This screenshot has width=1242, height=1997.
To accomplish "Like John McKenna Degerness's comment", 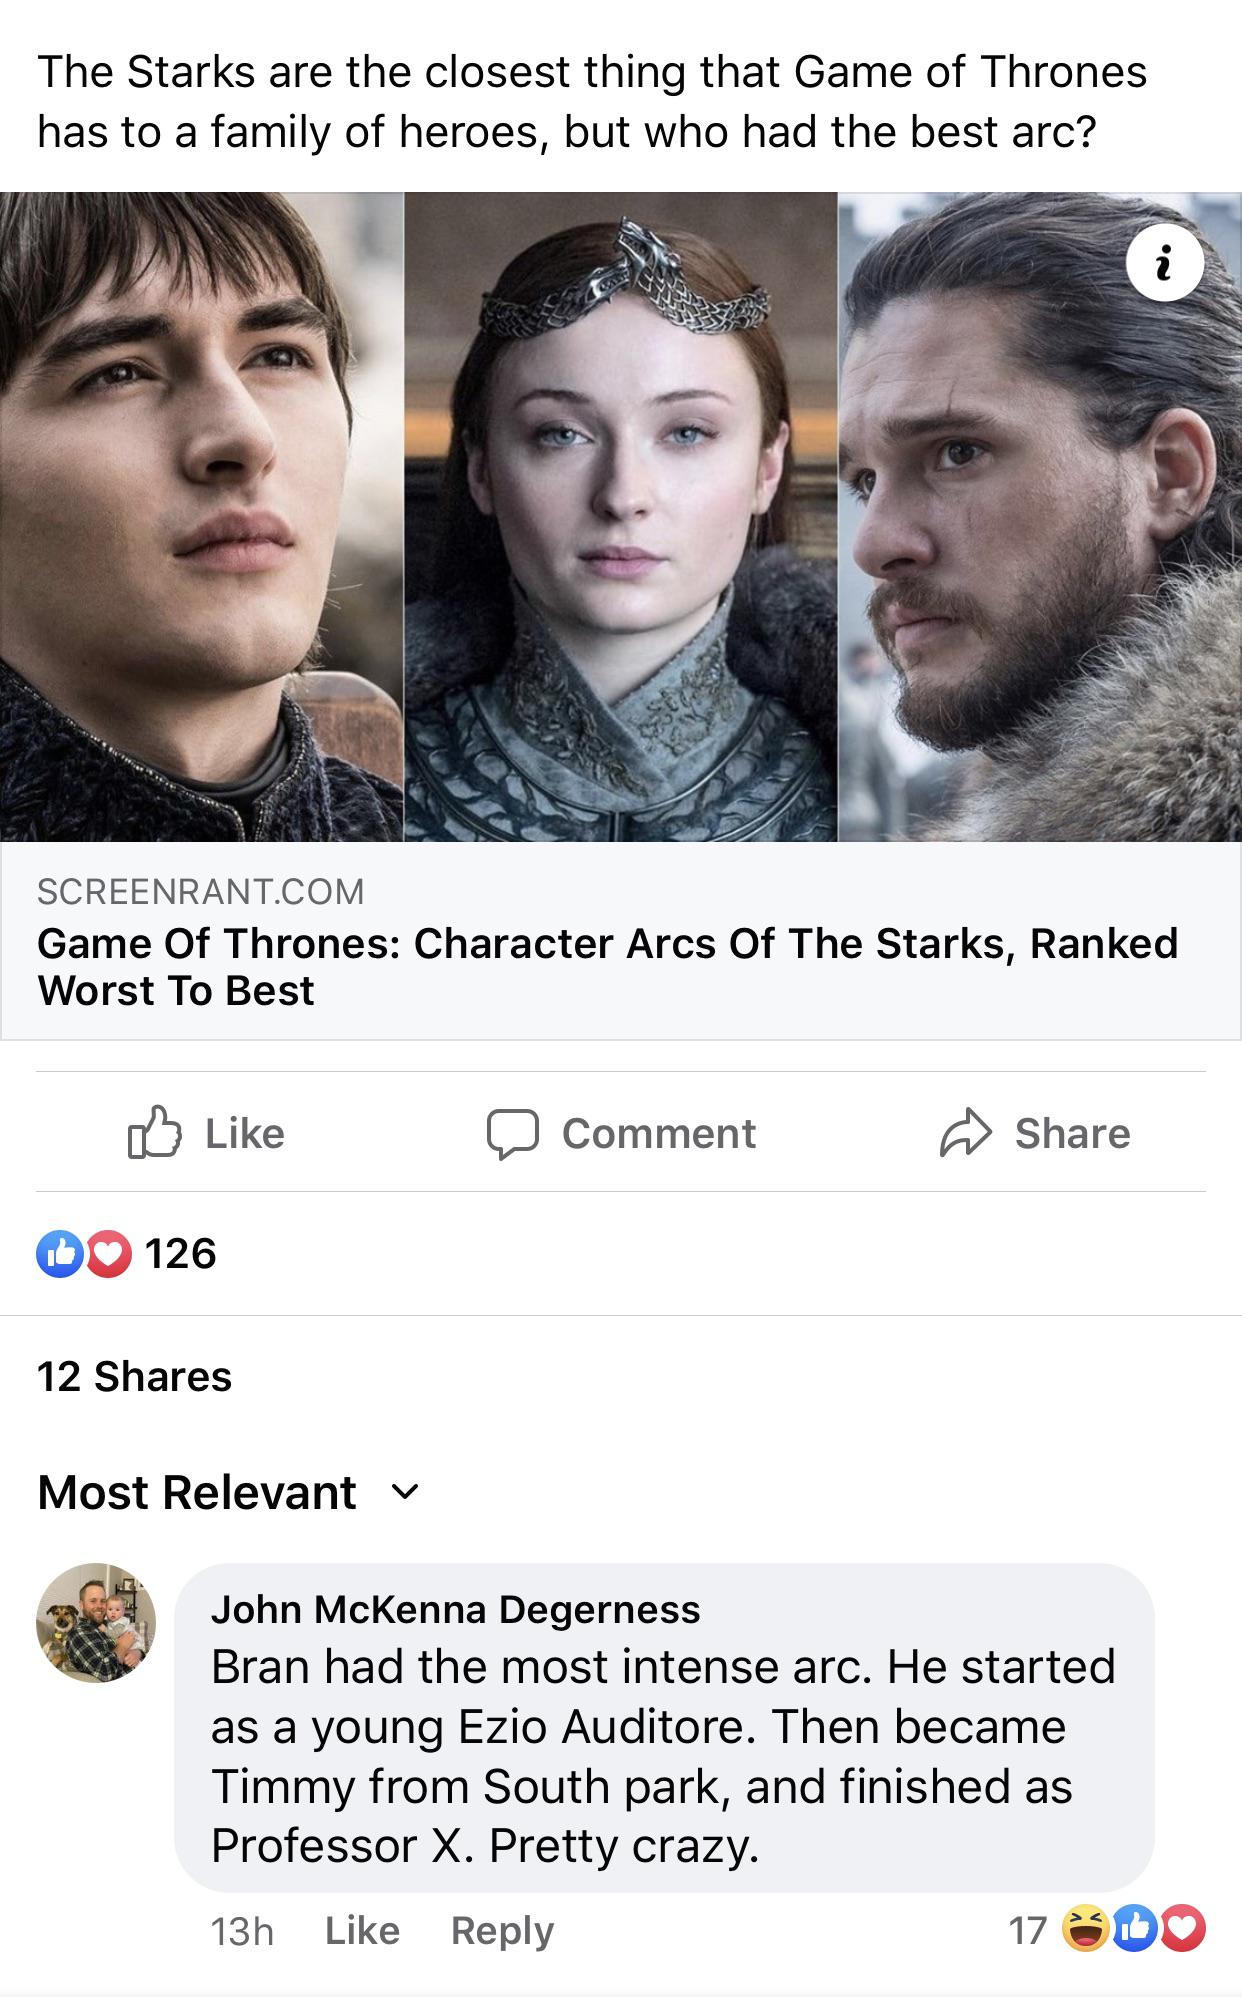I will point(362,1930).
